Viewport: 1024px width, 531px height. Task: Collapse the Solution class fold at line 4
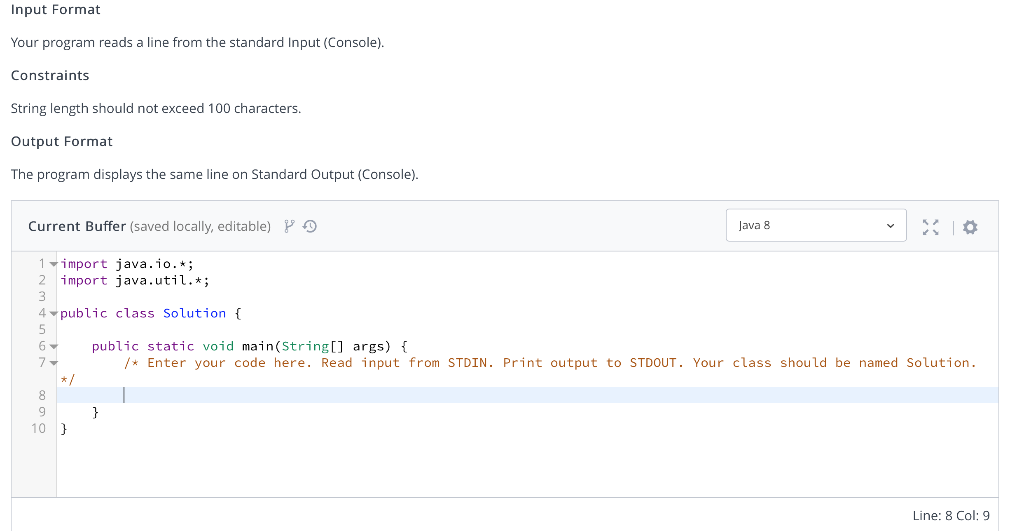click(x=54, y=314)
